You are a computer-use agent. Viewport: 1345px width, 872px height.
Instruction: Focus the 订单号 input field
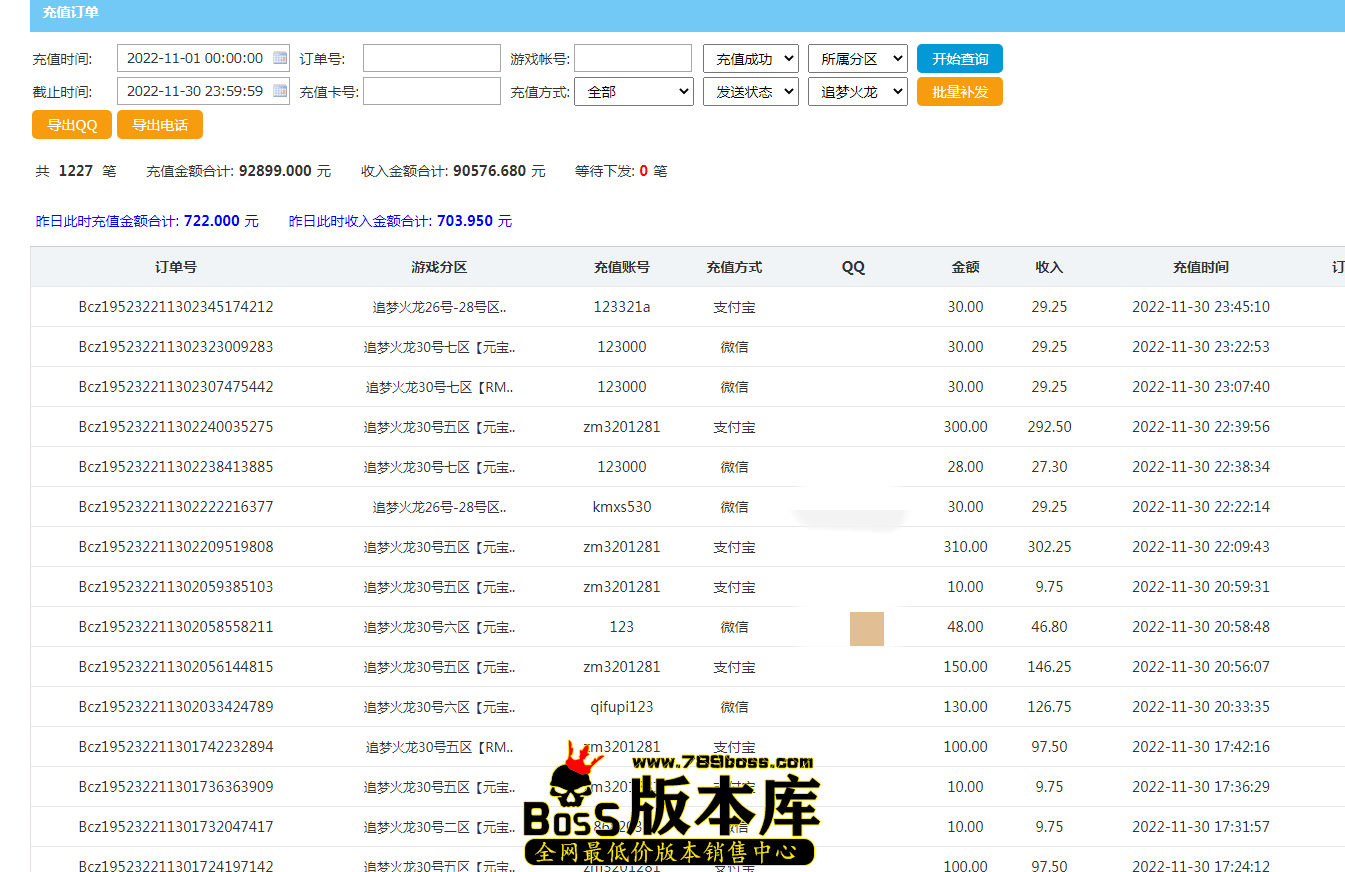431,59
